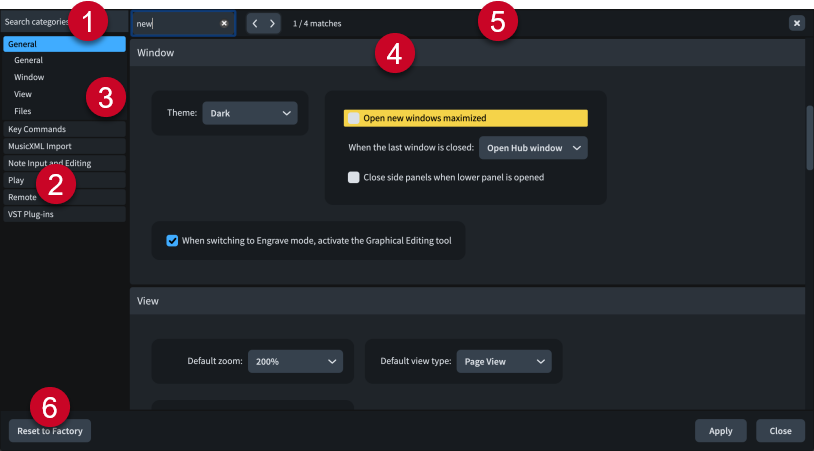Go to next search match
Viewport: 814px width, 451px height.
click(x=272, y=23)
